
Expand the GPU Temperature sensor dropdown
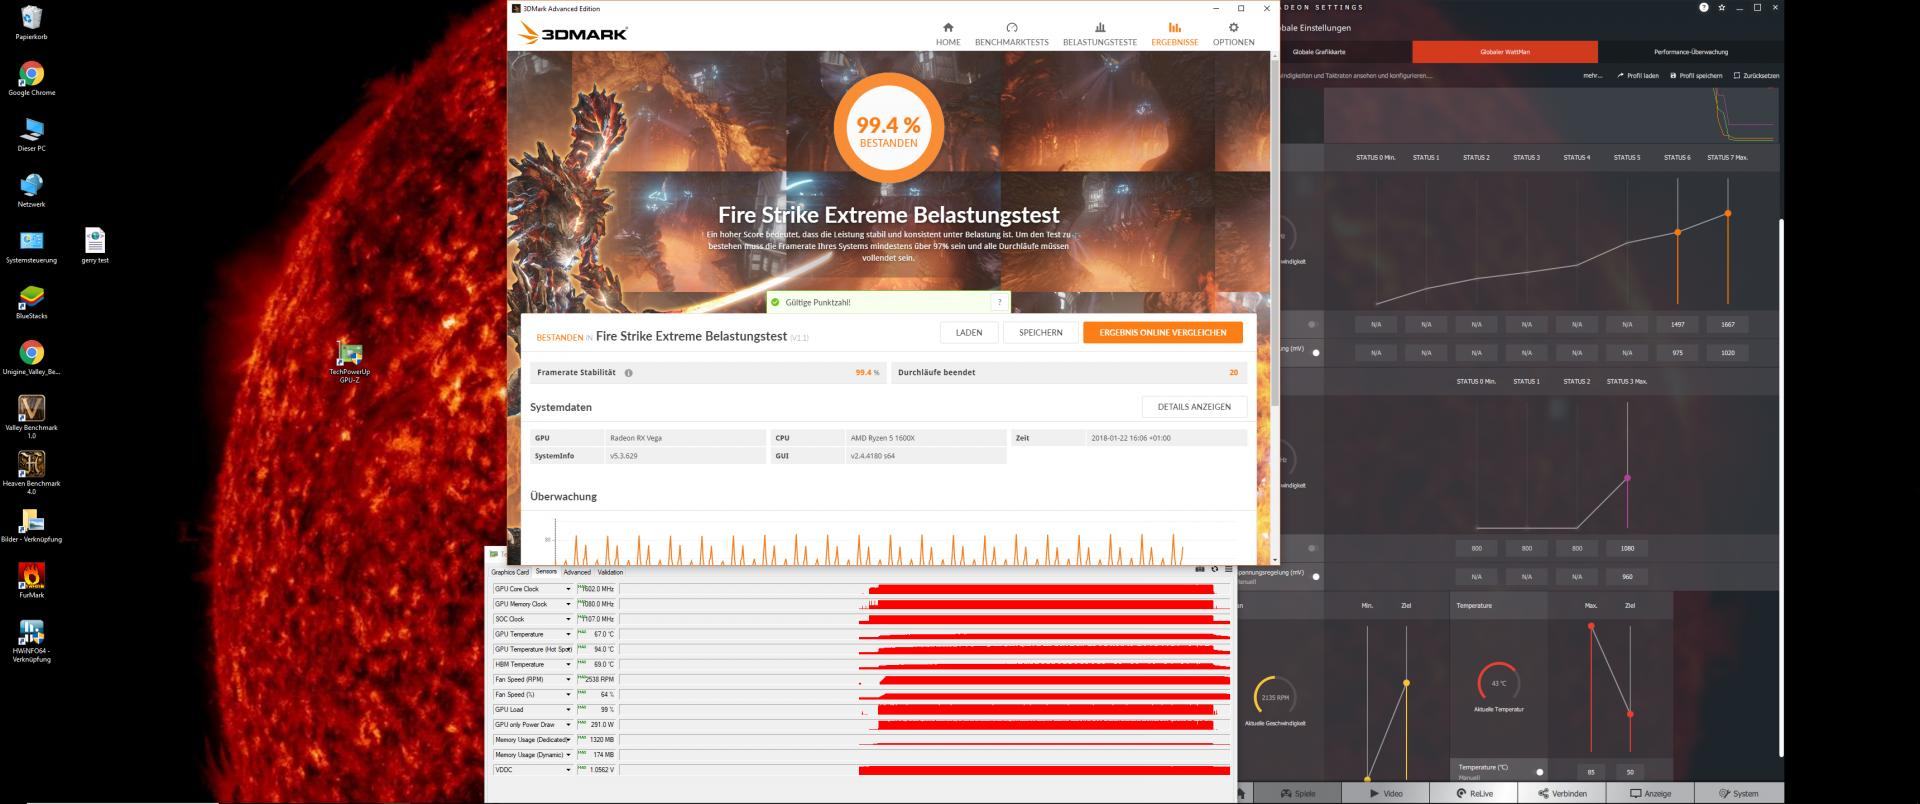(x=568, y=634)
